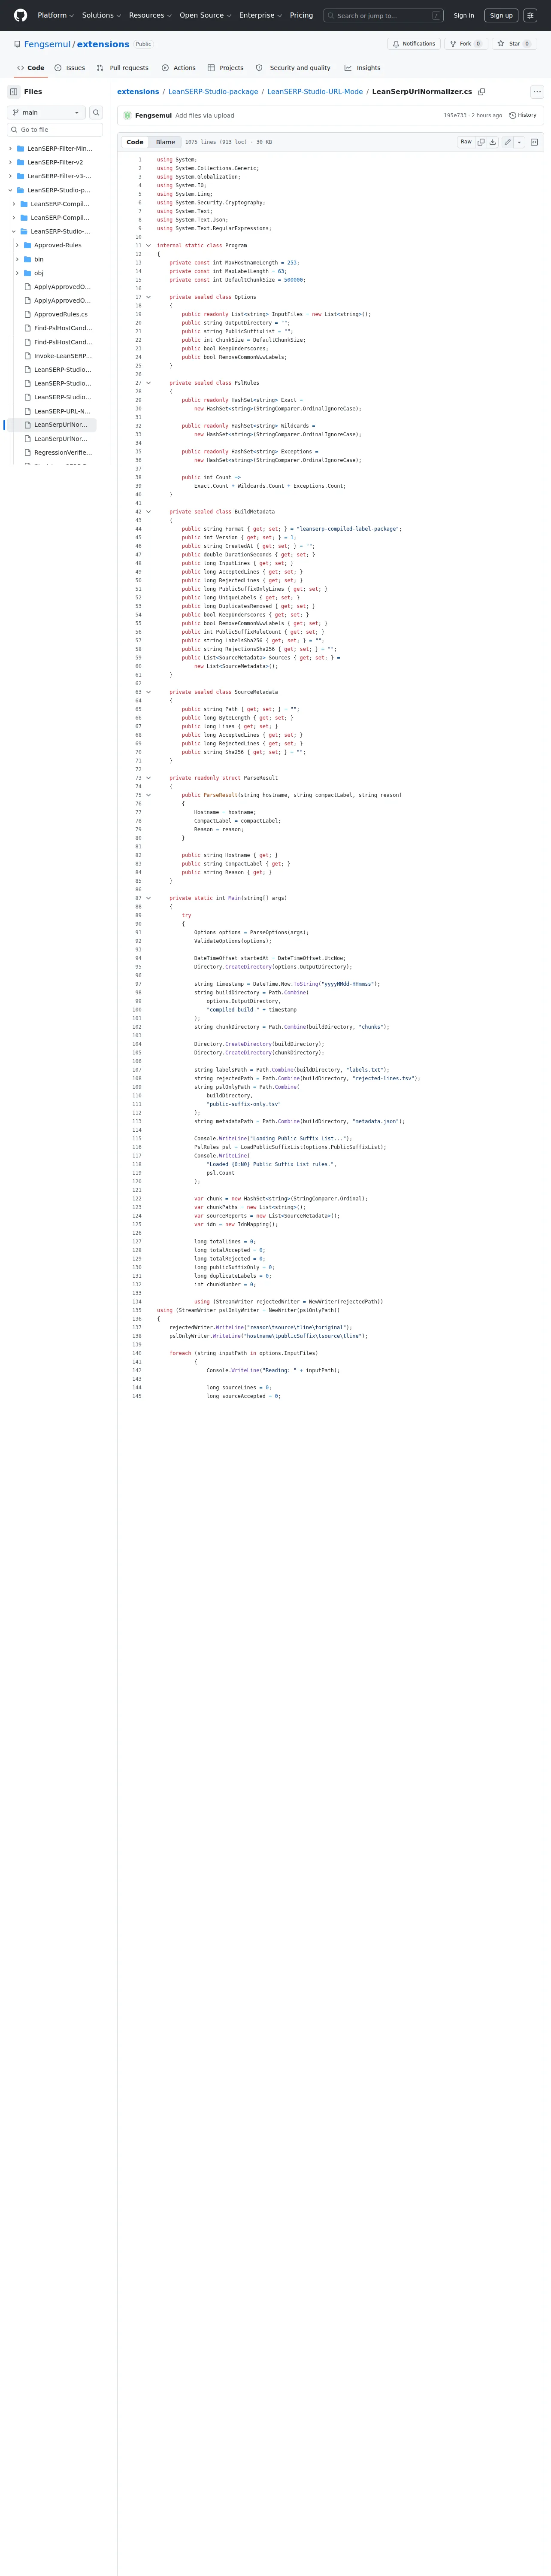
Task: Click the Approved-Rules folder icon
Action: [x=28, y=245]
